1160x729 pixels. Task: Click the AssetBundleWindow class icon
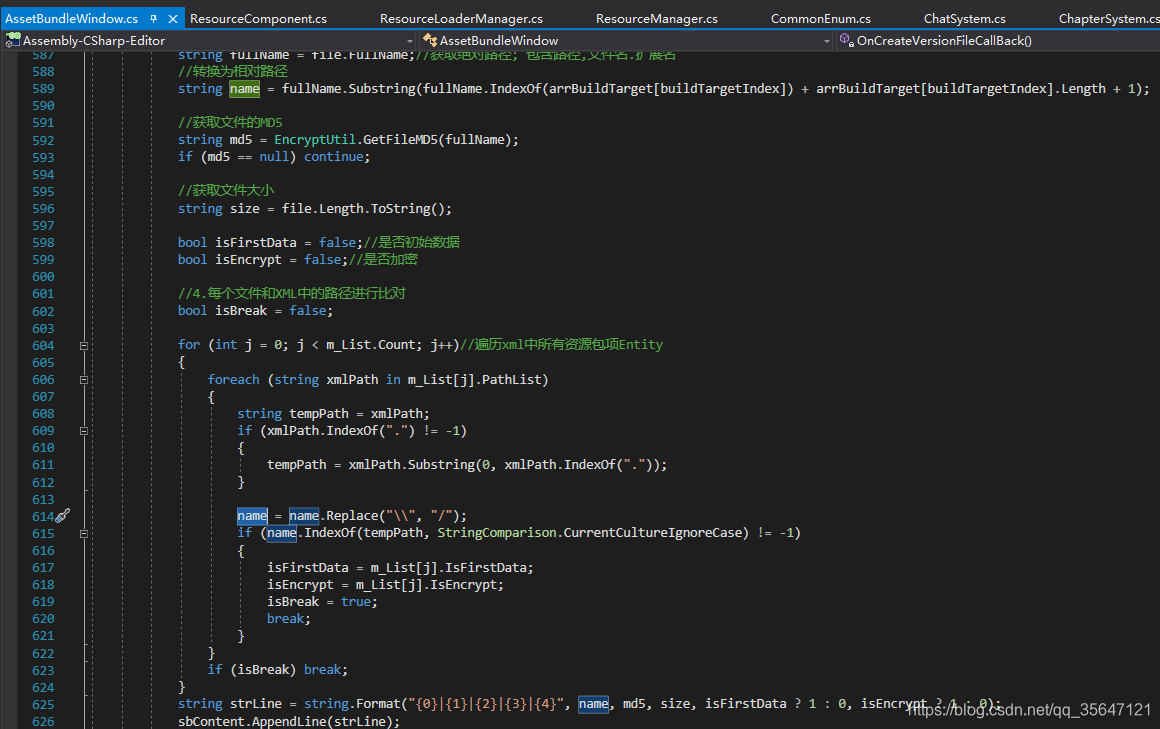[x=429, y=41]
